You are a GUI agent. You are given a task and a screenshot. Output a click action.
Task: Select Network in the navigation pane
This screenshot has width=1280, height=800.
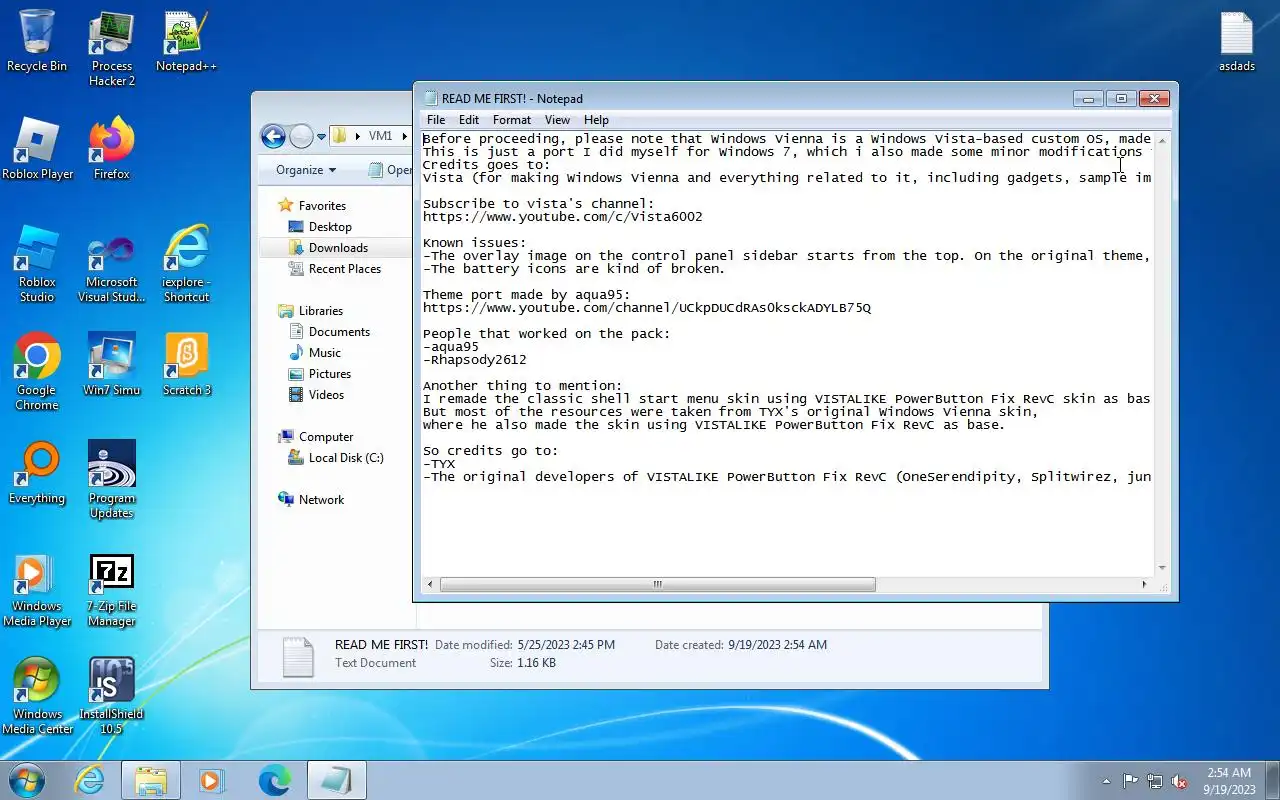coord(321,500)
